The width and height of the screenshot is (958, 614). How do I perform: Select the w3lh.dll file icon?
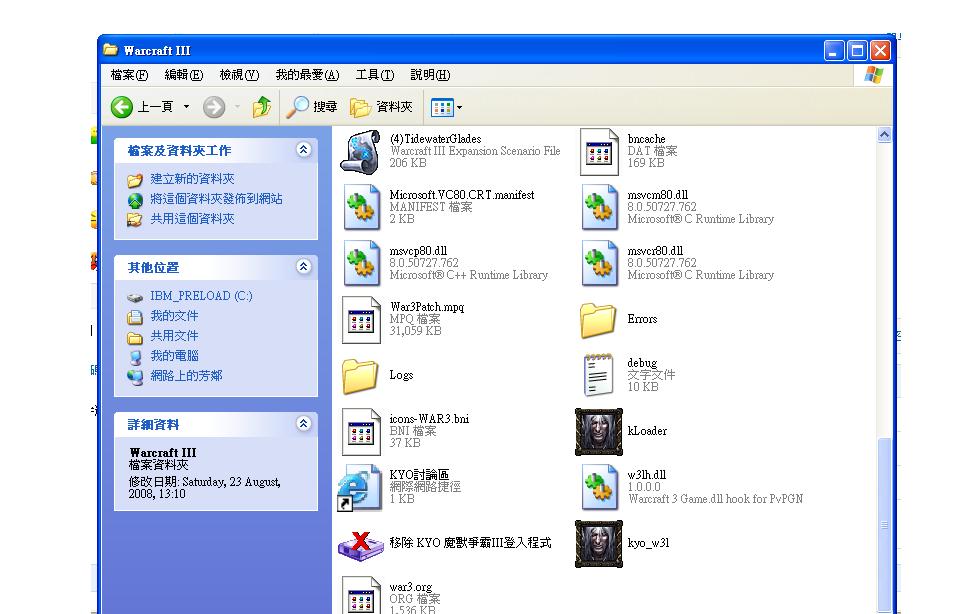[599, 488]
